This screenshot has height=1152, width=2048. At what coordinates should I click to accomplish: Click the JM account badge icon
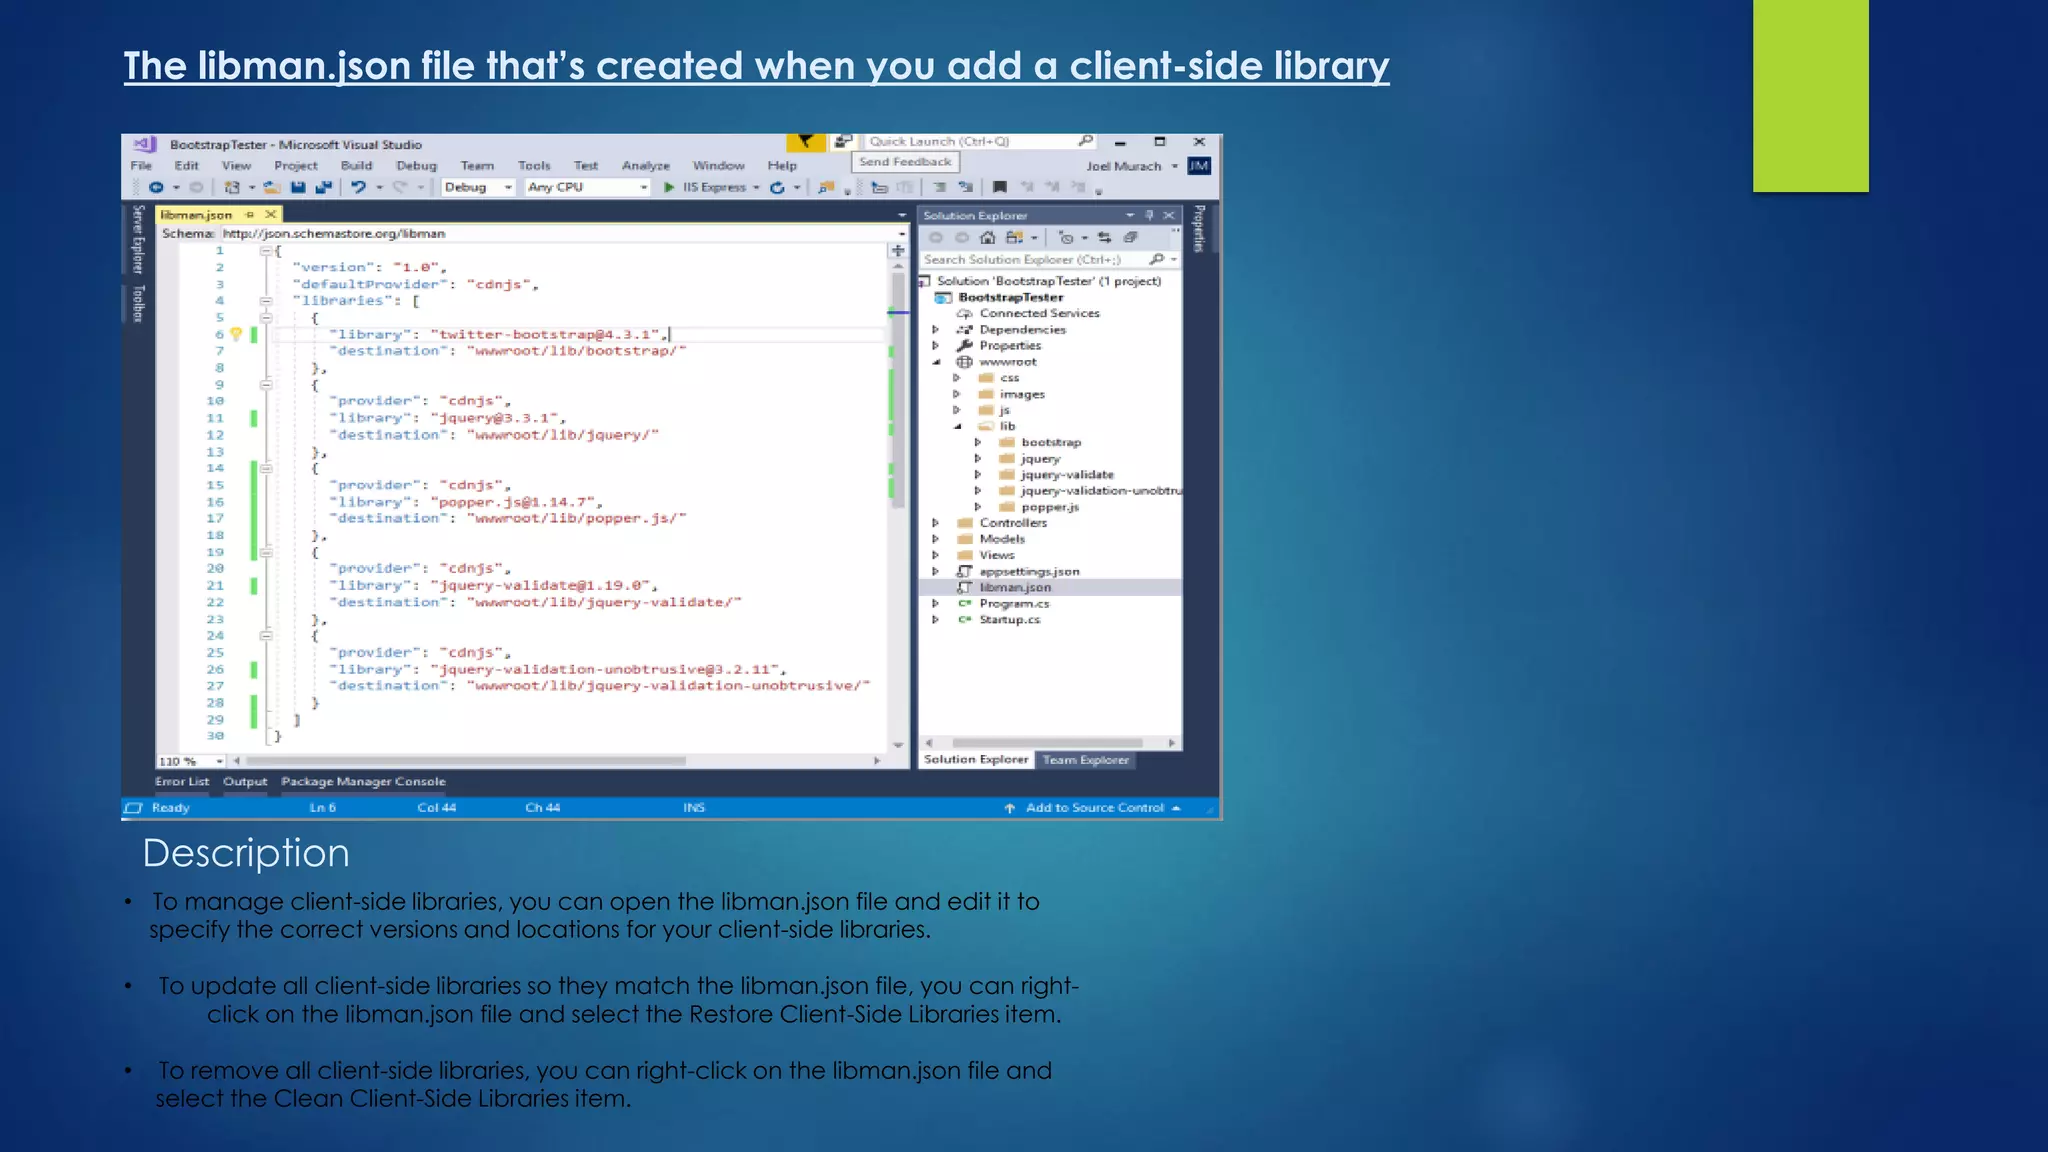pos(1199,166)
